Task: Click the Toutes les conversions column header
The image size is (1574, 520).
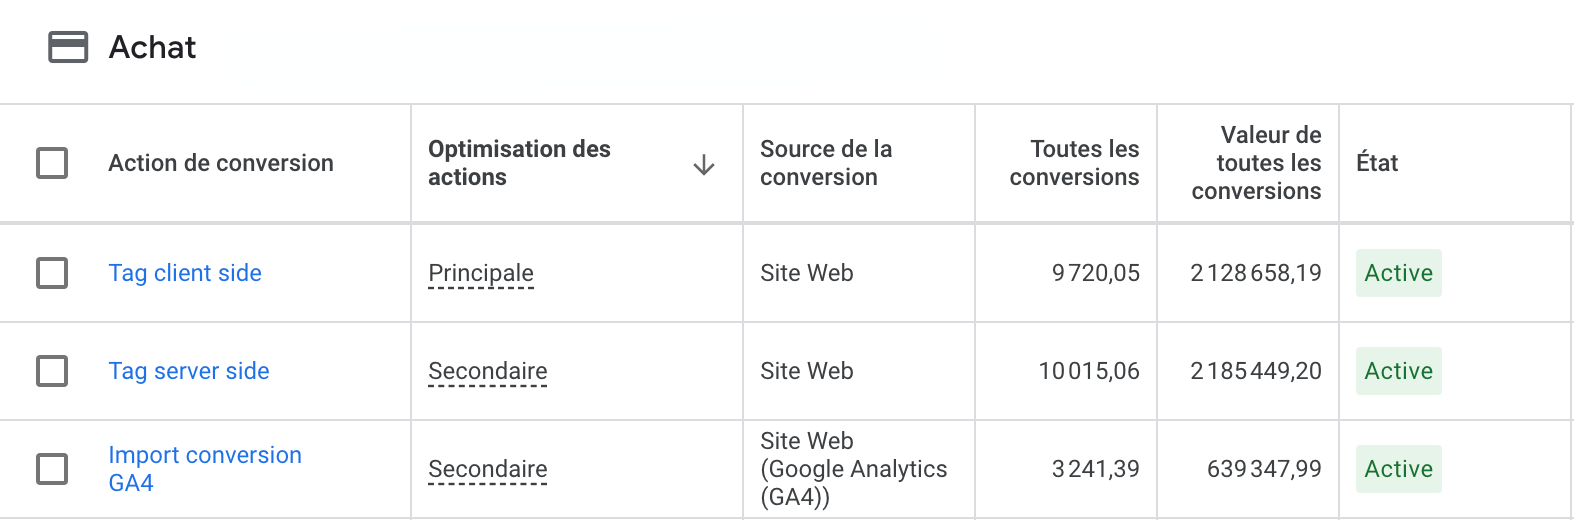Action: coord(1074,163)
